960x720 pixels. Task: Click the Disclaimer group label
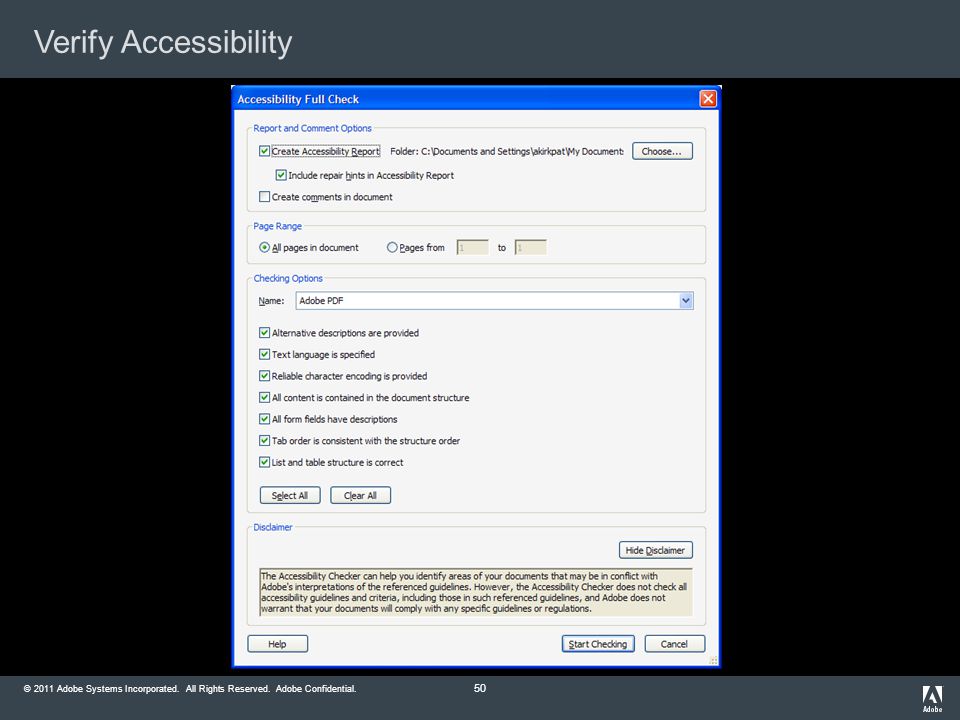pos(272,527)
